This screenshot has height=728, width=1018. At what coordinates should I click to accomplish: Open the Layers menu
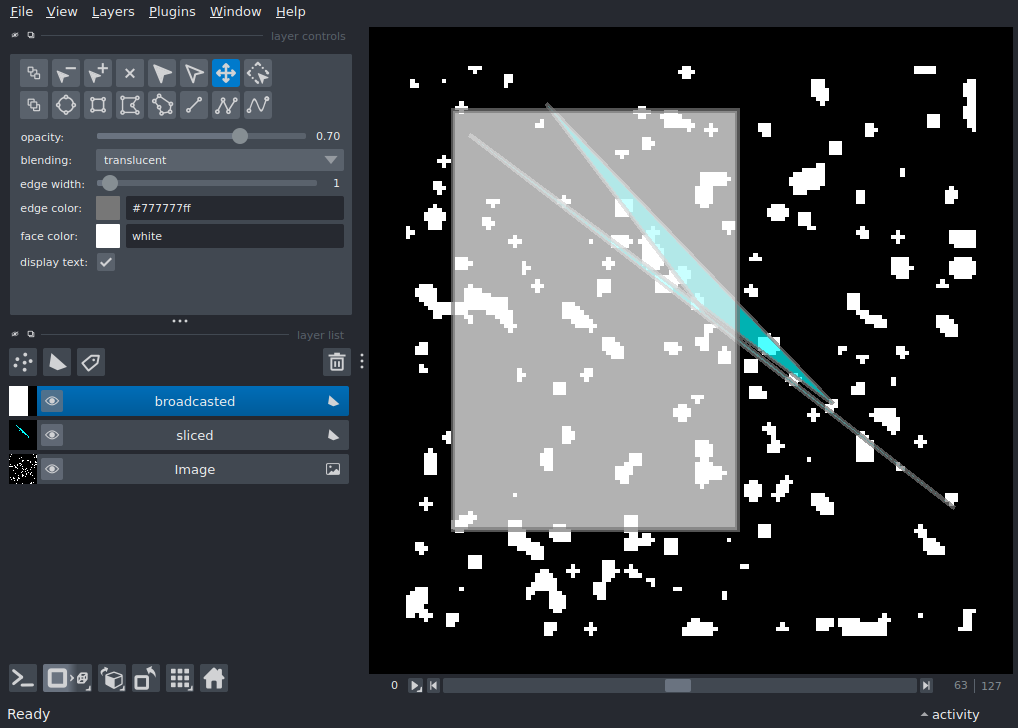(x=112, y=12)
